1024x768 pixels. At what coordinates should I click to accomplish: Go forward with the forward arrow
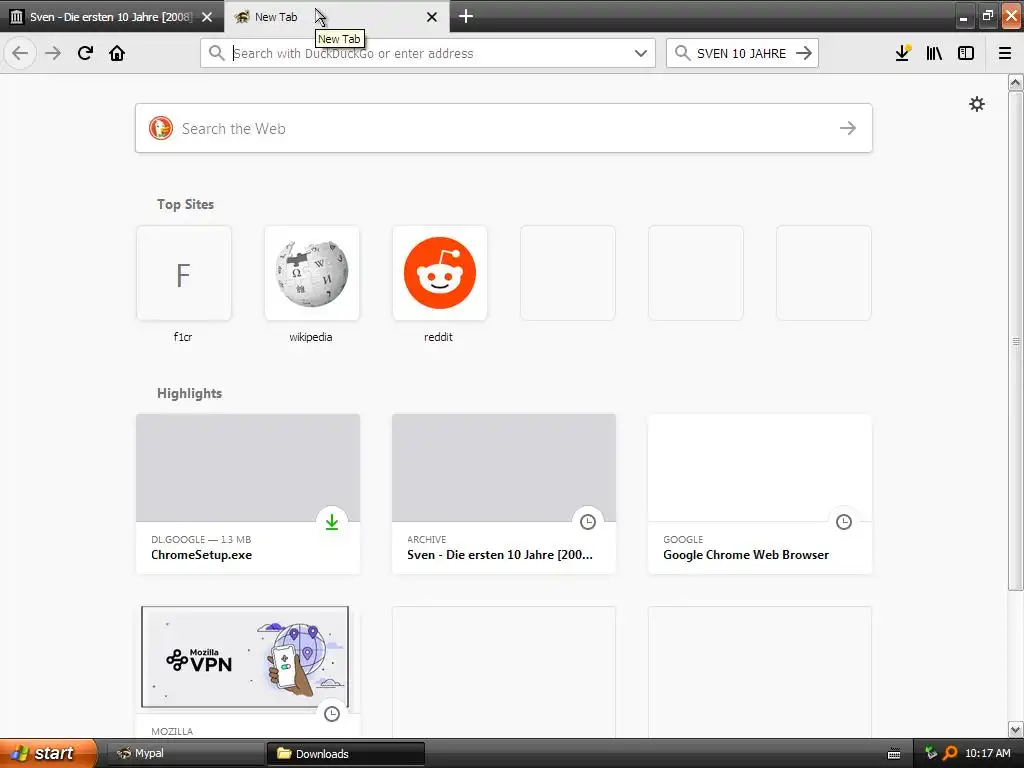[53, 53]
